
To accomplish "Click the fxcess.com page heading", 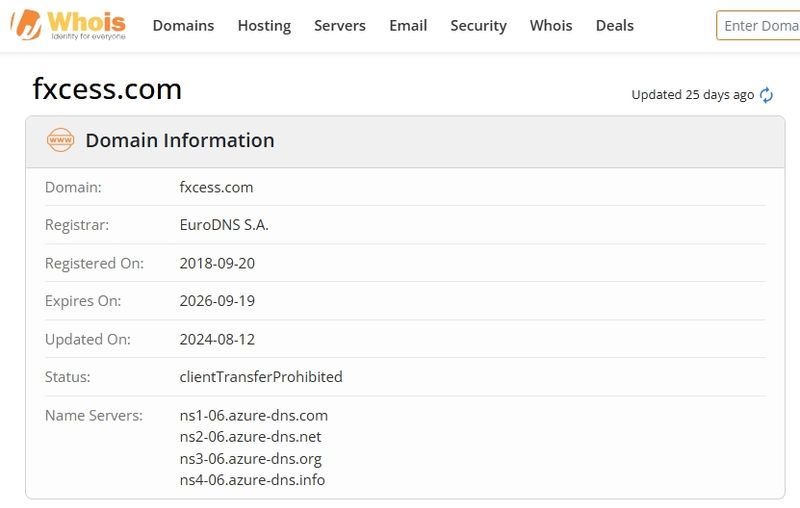I will [107, 89].
